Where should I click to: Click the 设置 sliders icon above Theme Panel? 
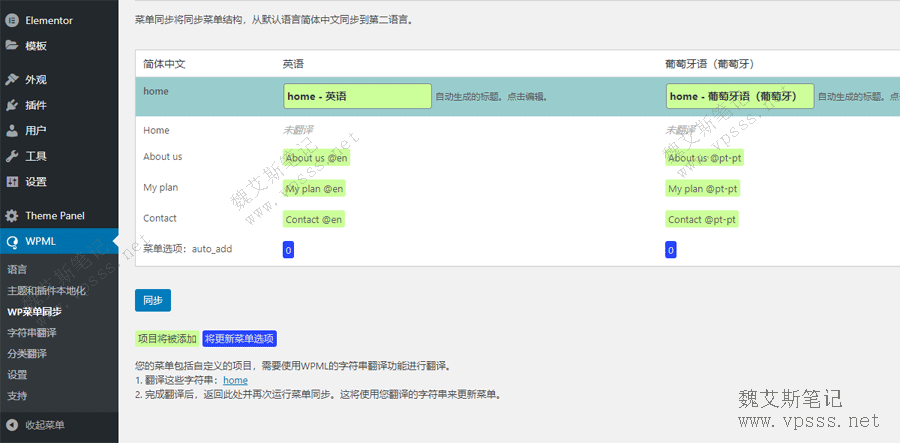12,182
